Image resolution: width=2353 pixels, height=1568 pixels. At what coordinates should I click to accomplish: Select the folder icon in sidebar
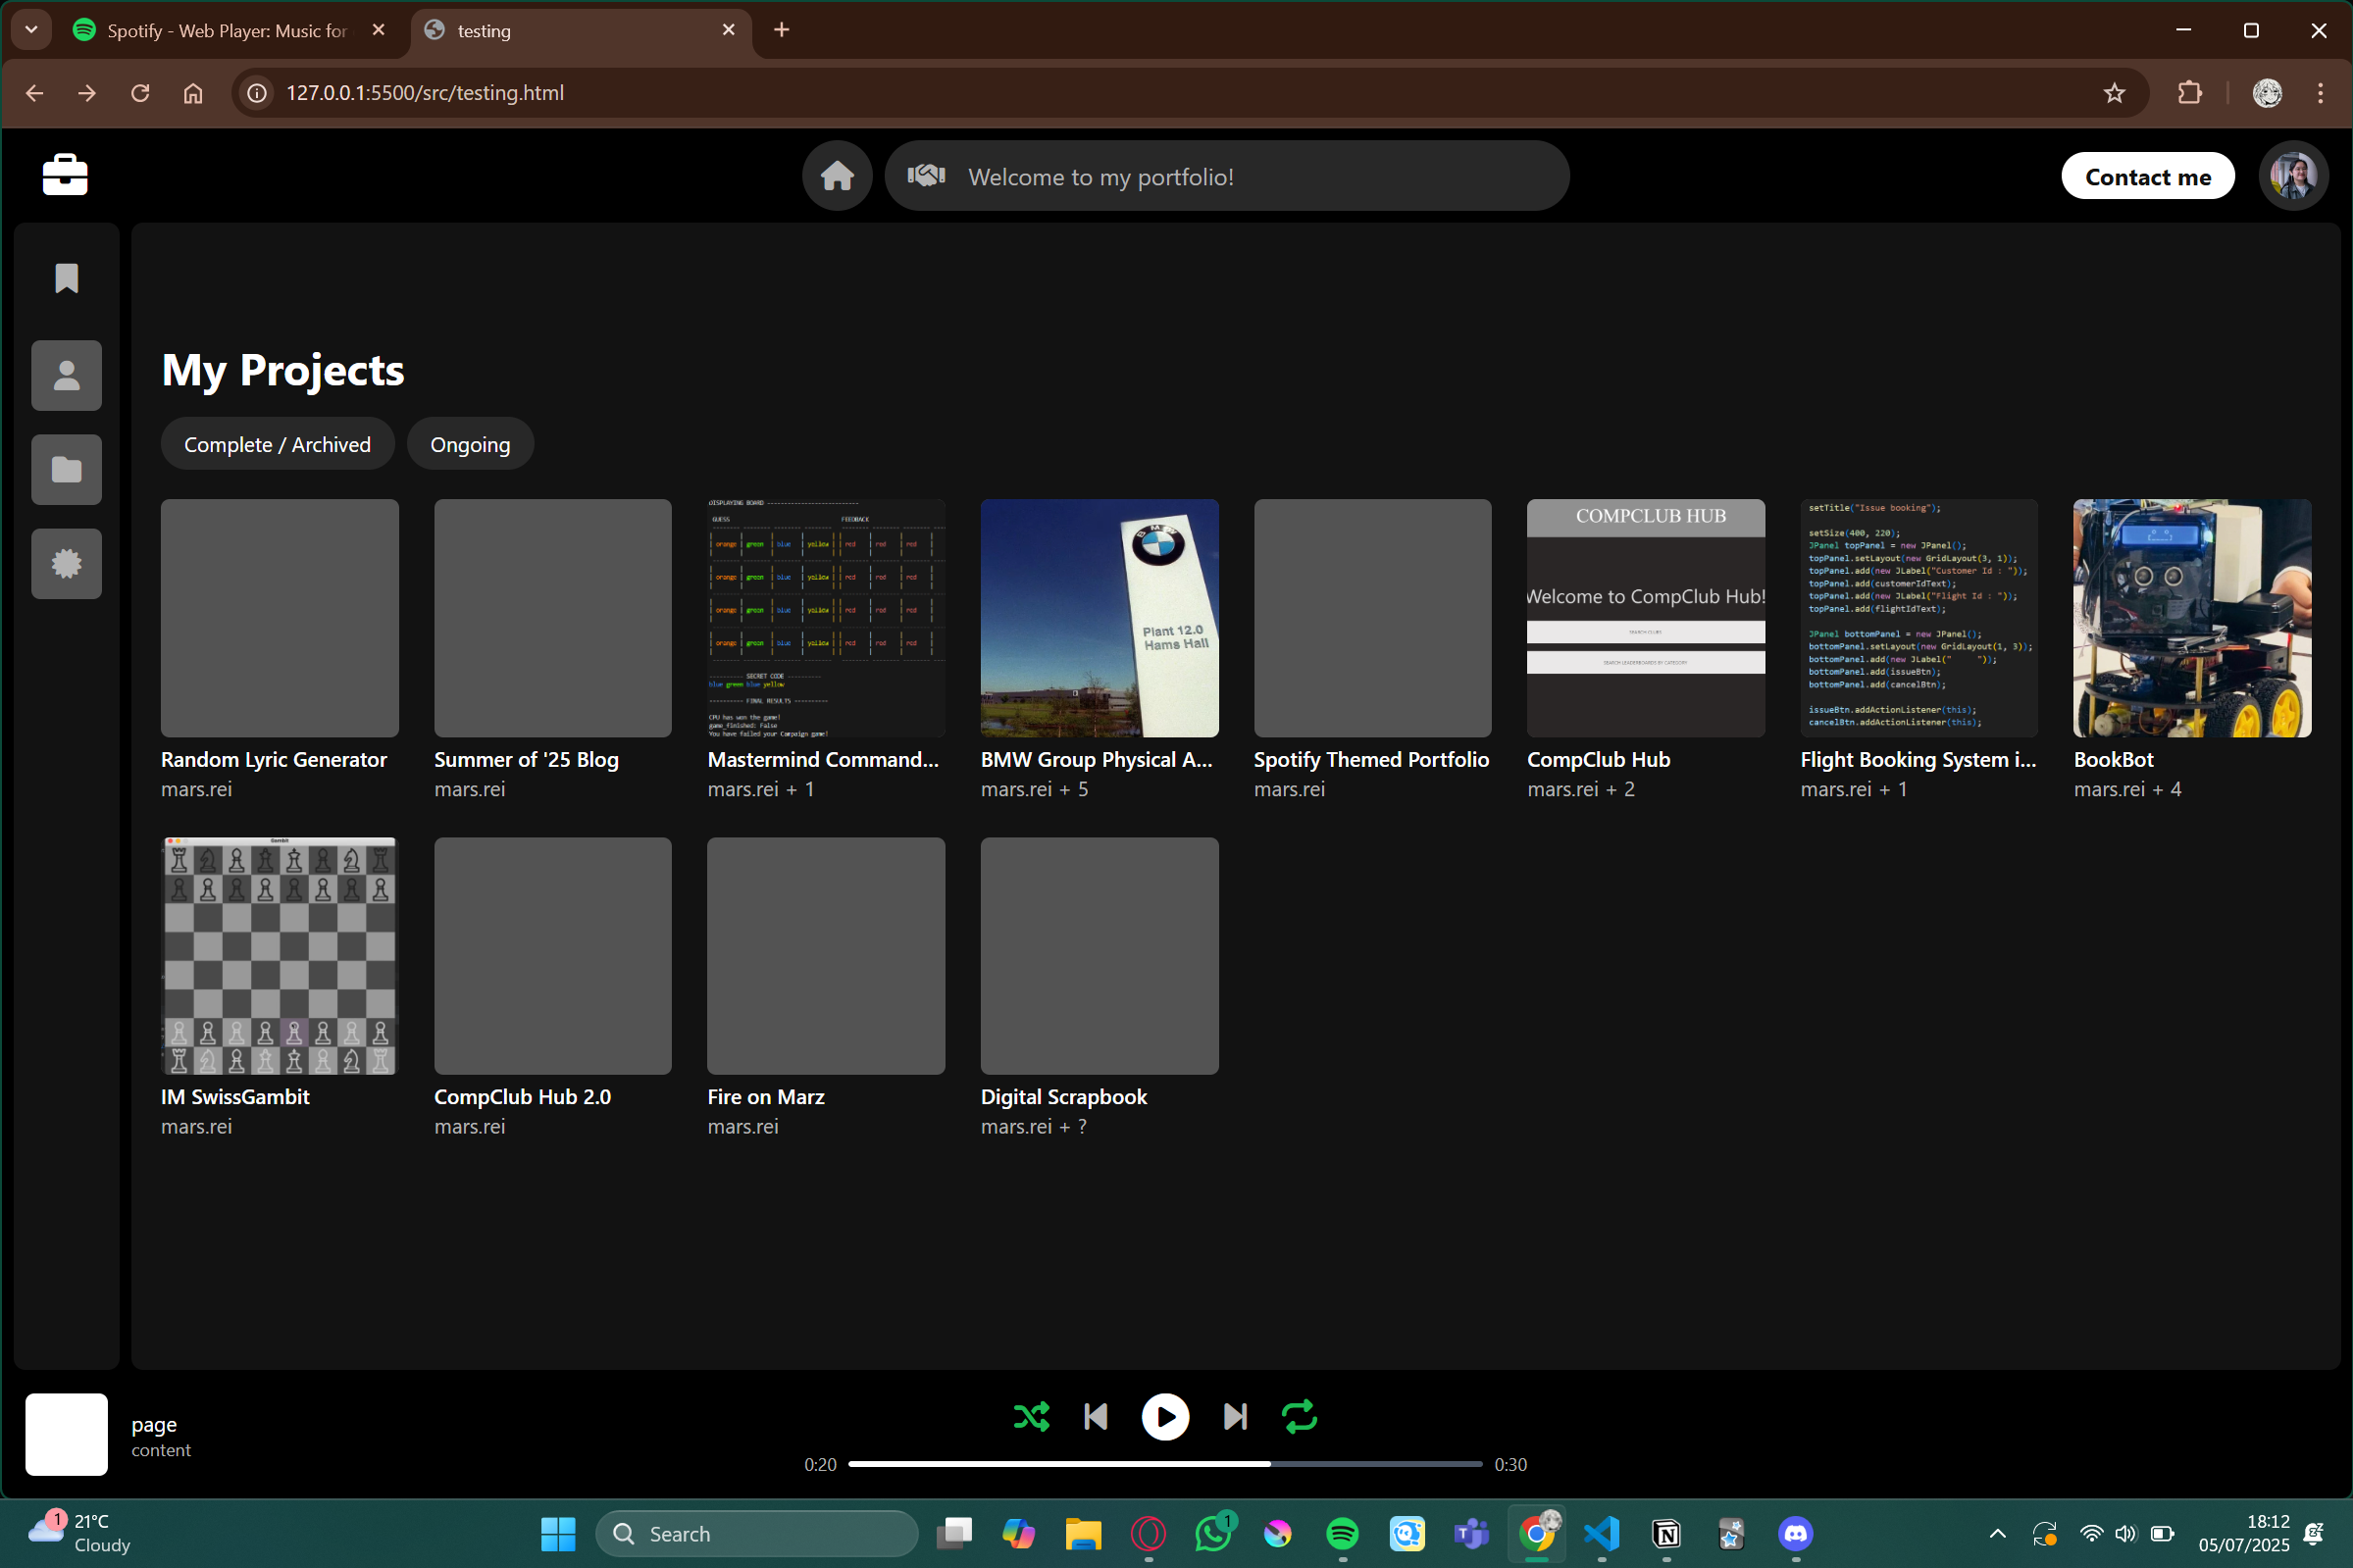pos(66,470)
